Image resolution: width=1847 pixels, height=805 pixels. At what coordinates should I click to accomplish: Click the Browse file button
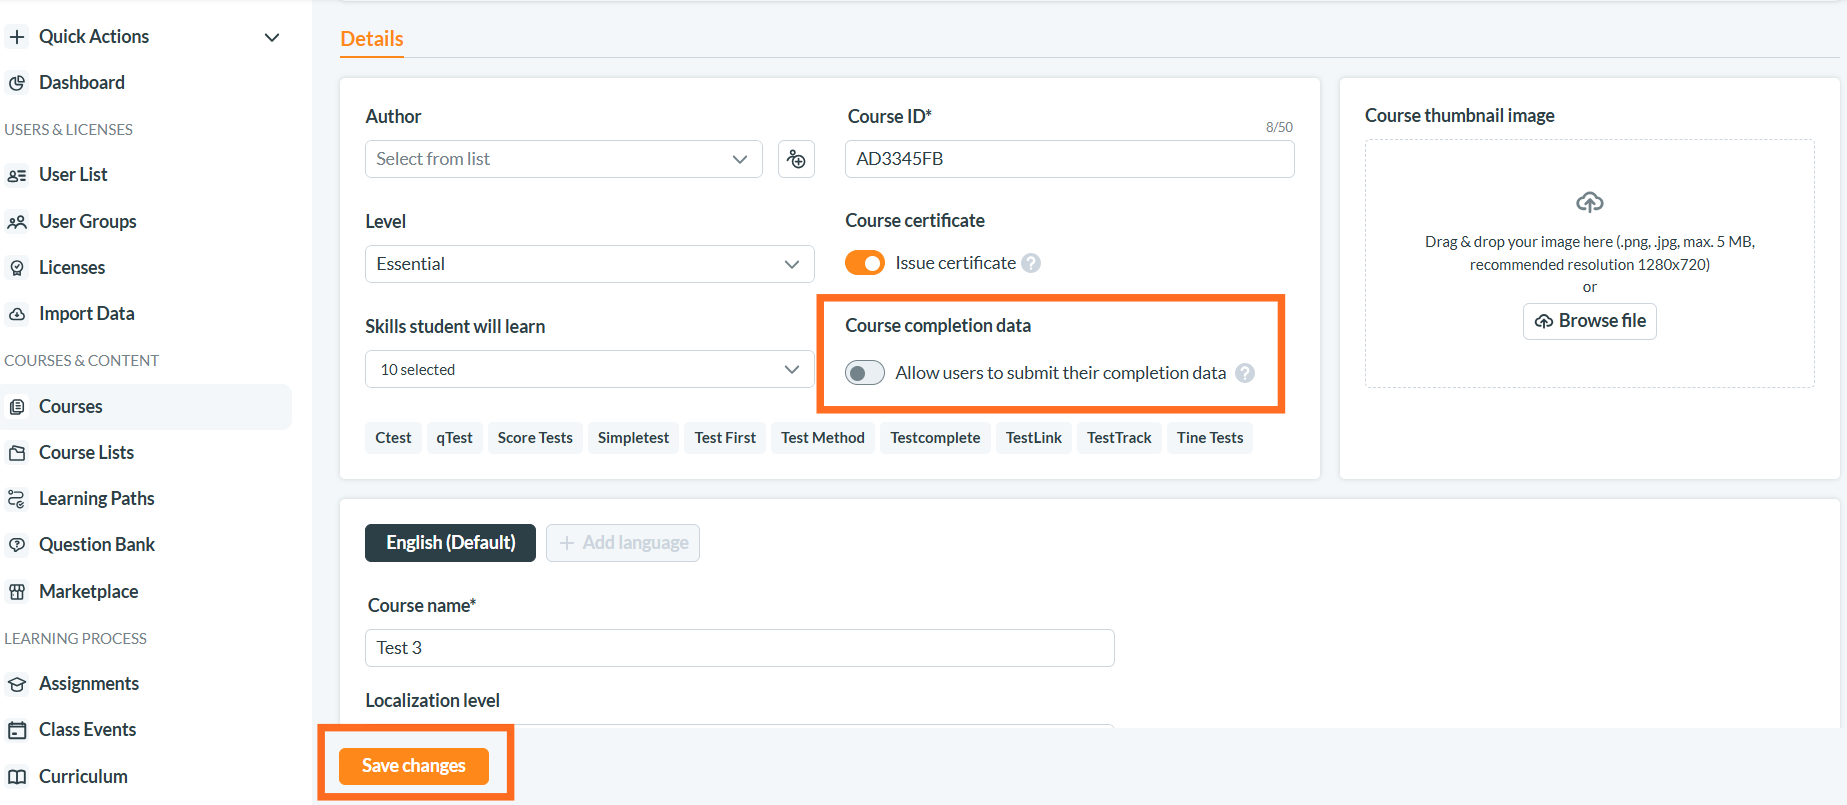click(1589, 321)
